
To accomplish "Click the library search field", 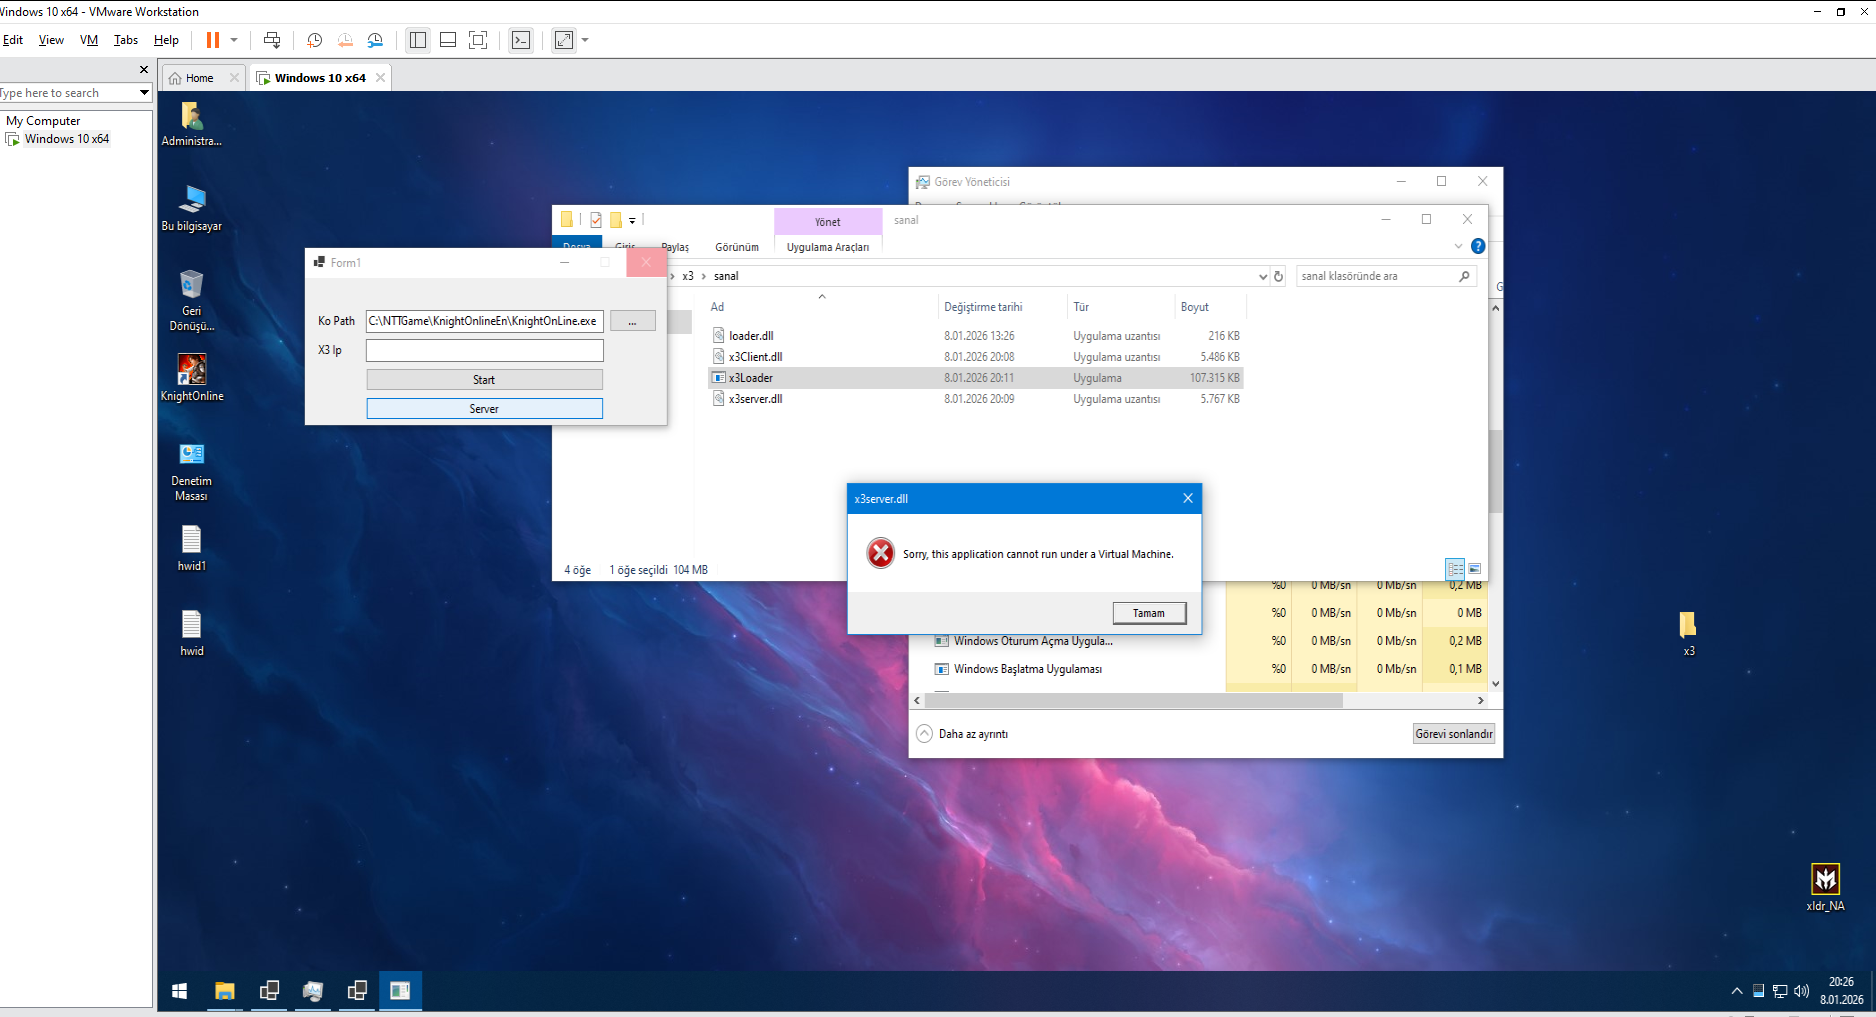I will [67, 93].
